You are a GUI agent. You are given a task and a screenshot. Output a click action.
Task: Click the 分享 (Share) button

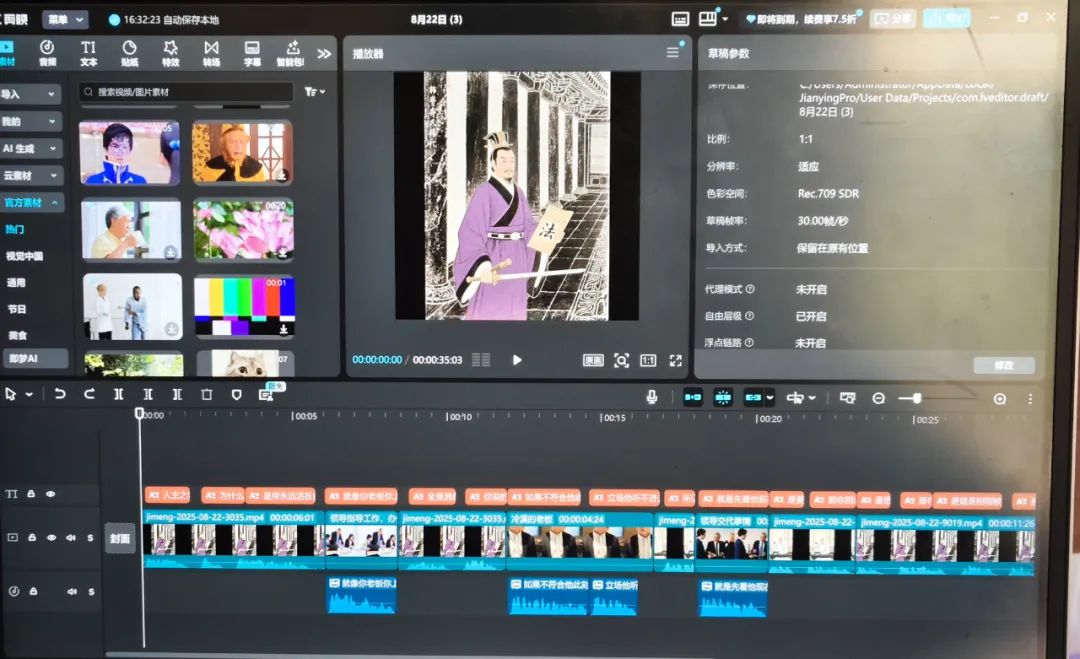(893, 19)
